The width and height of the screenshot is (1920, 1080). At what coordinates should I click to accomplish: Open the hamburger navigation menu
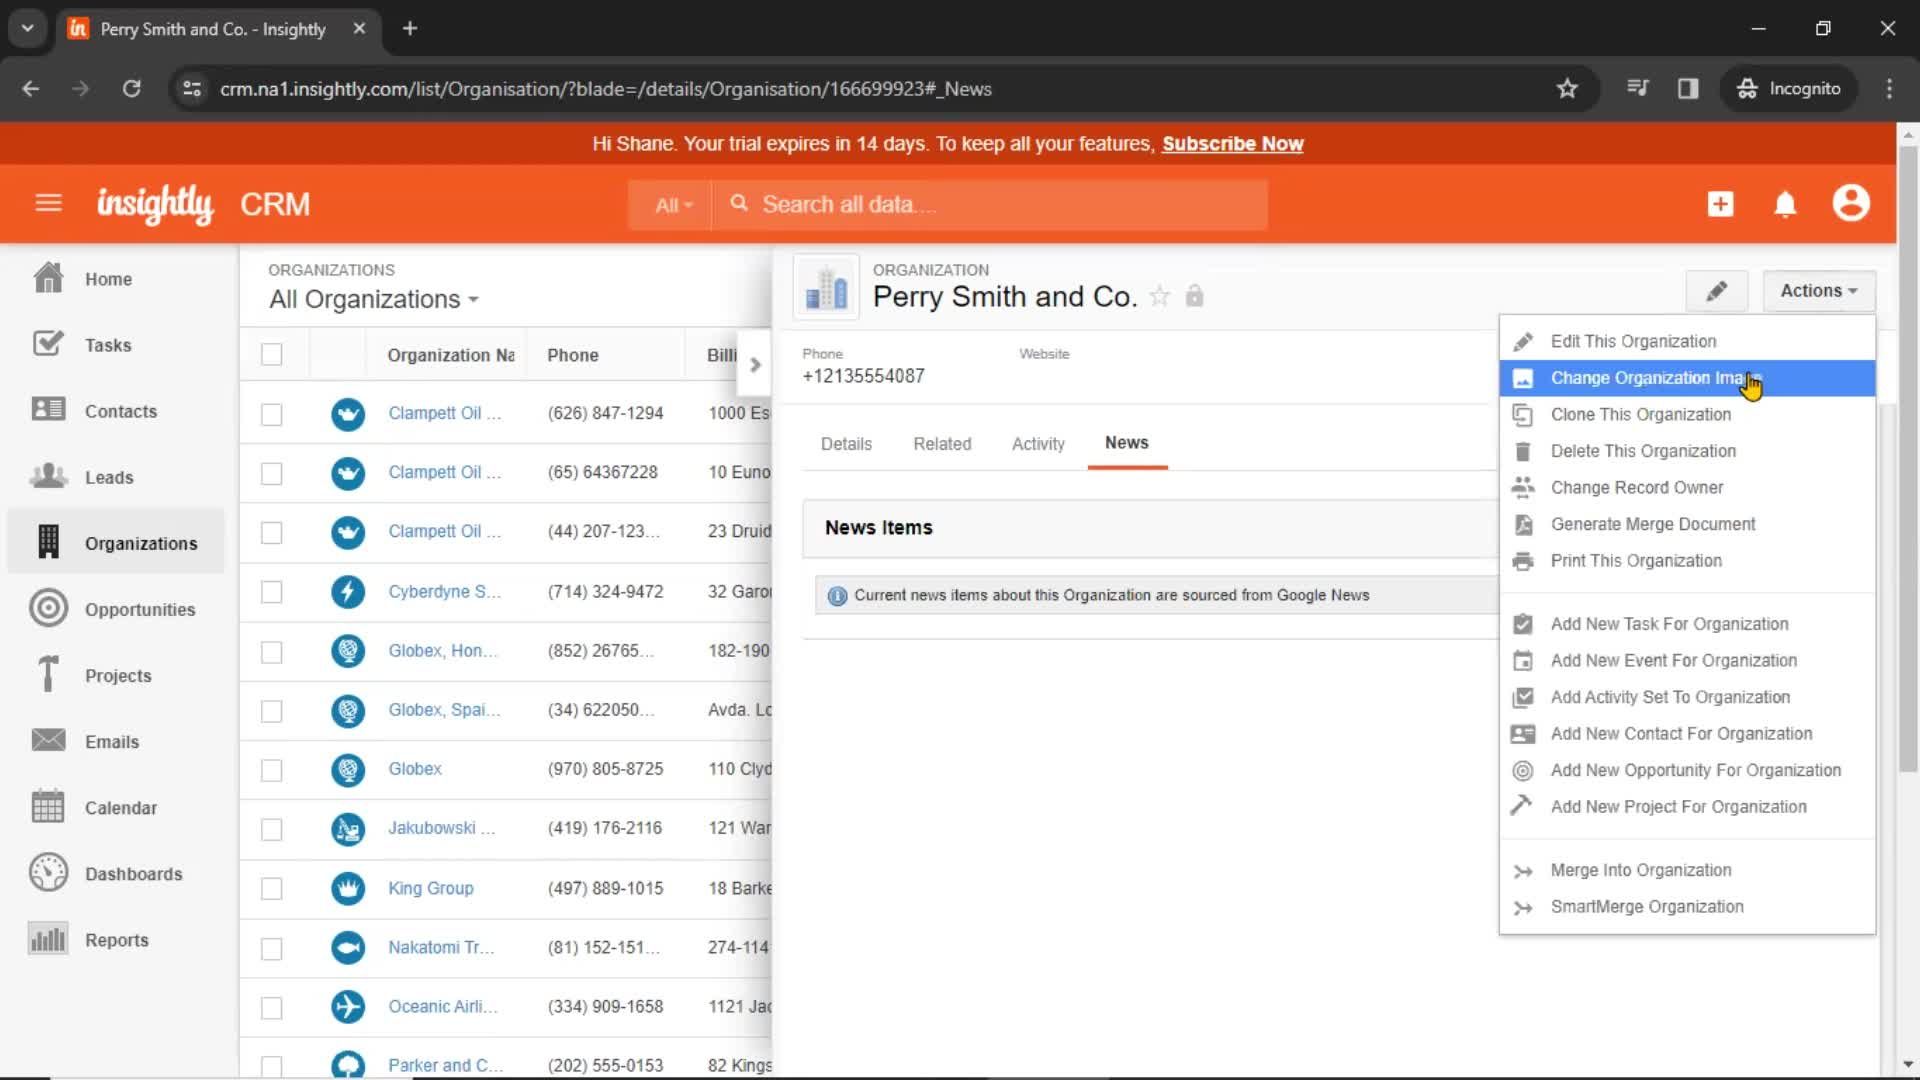tap(48, 204)
